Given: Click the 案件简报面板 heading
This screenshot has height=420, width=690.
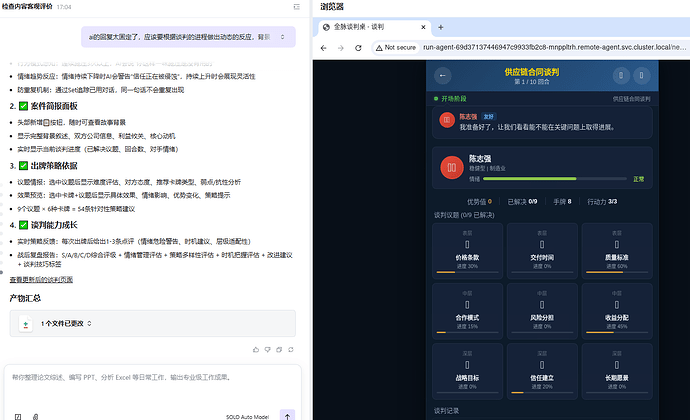Looking at the screenshot, I should pos(54,106).
